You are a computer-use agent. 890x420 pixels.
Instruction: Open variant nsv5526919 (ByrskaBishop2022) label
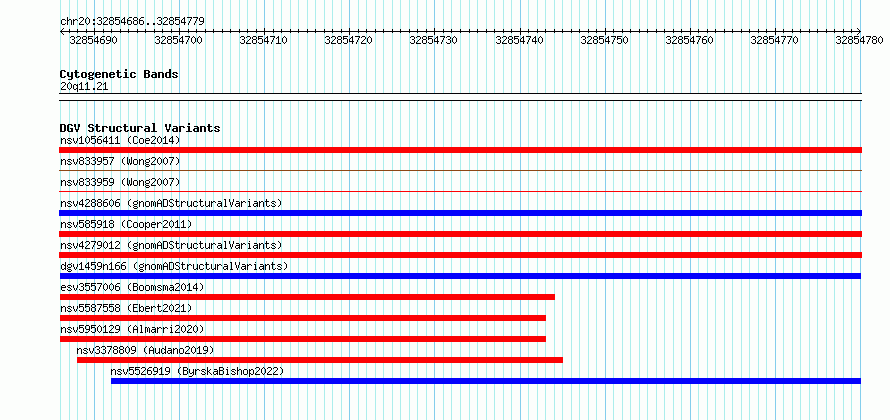click(197, 371)
